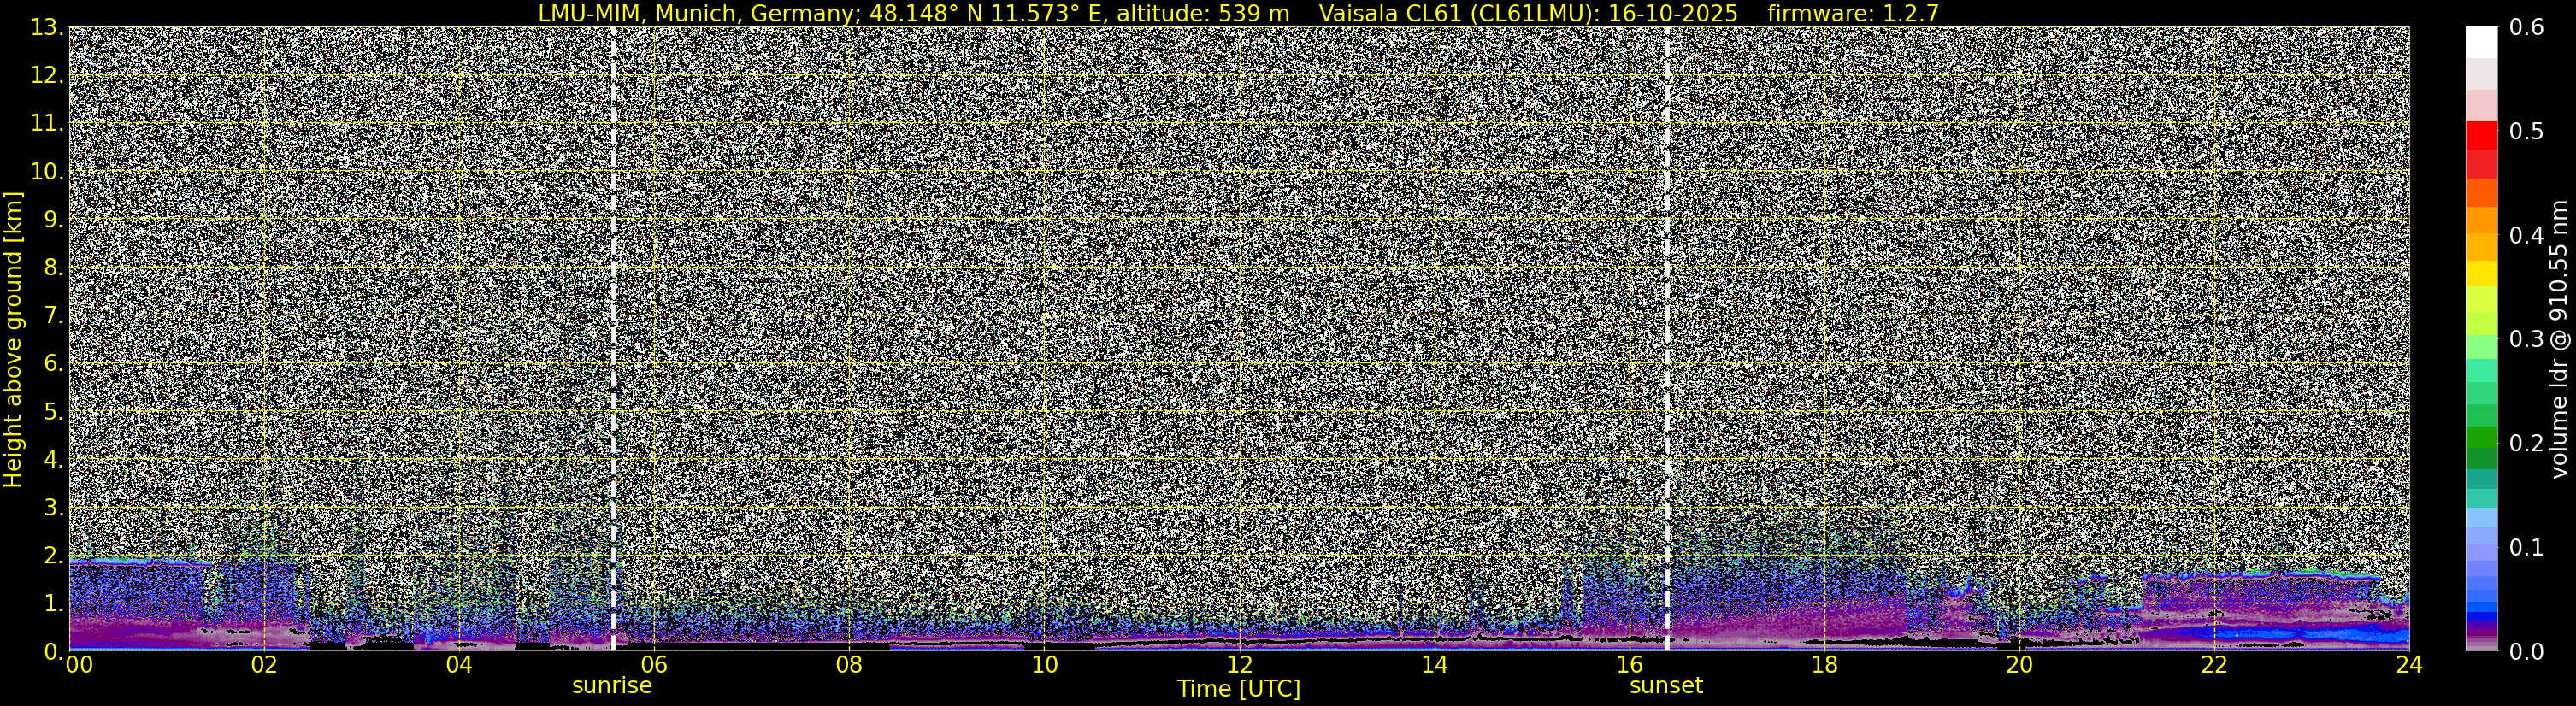Click the height axis tick label '4.'
The image size is (2576, 706).
coord(53,459)
